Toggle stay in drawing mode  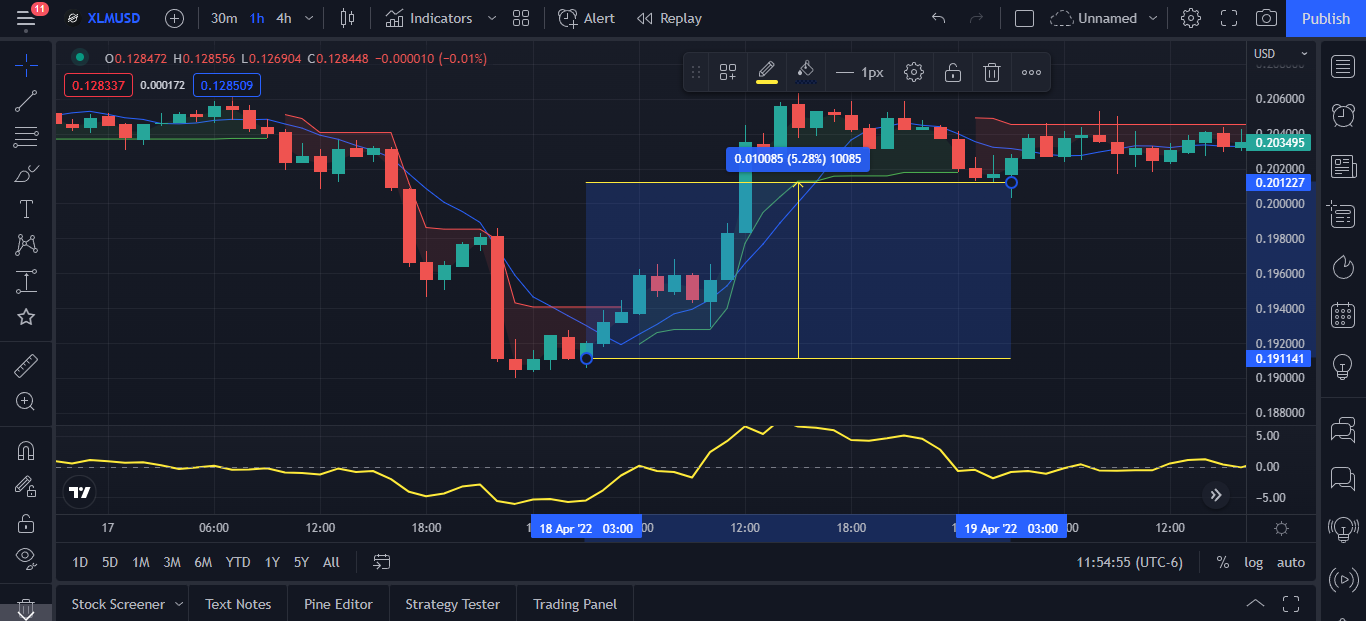pos(26,487)
